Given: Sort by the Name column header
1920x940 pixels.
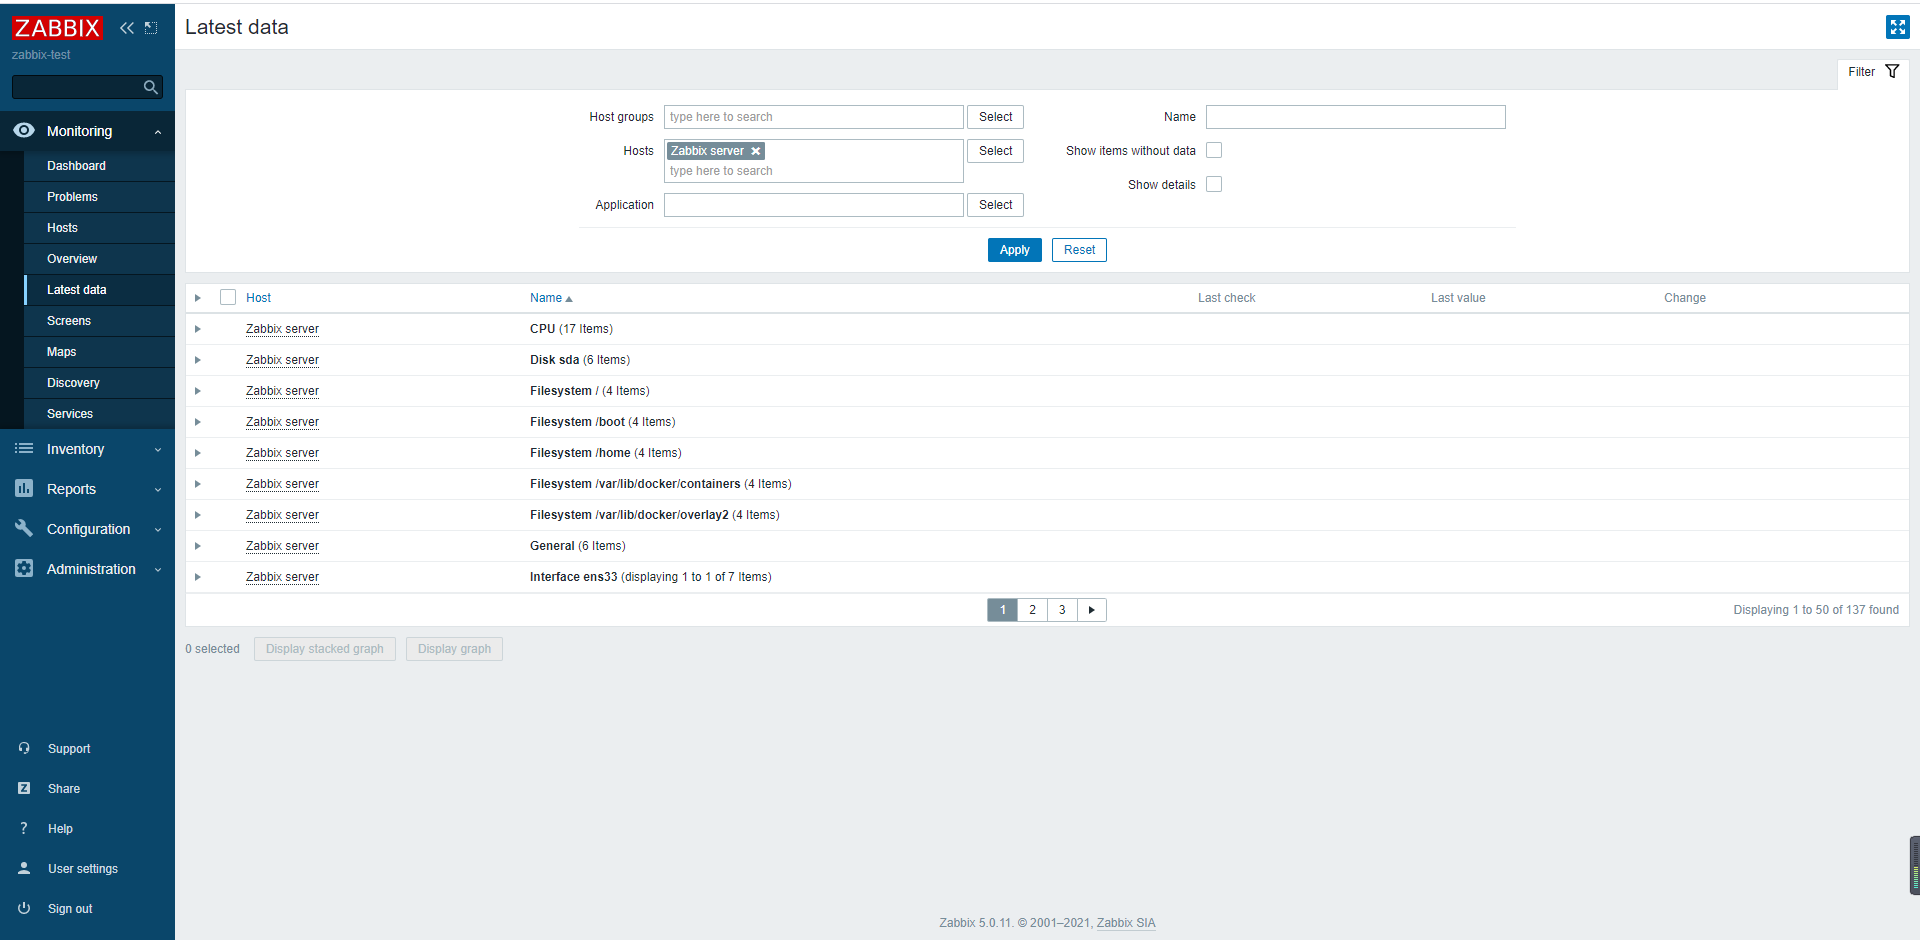Looking at the screenshot, I should 551,298.
